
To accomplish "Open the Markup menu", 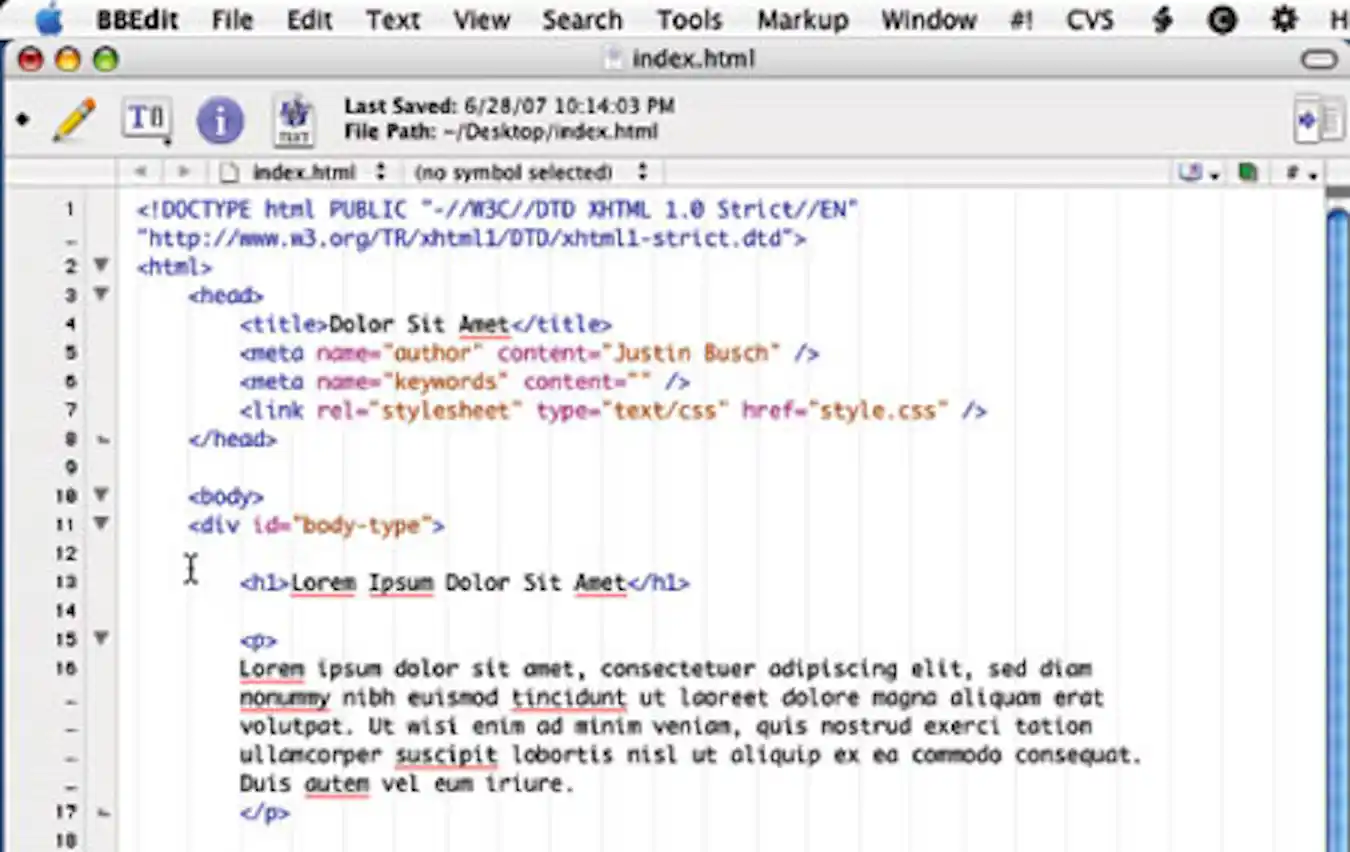I will coord(802,18).
